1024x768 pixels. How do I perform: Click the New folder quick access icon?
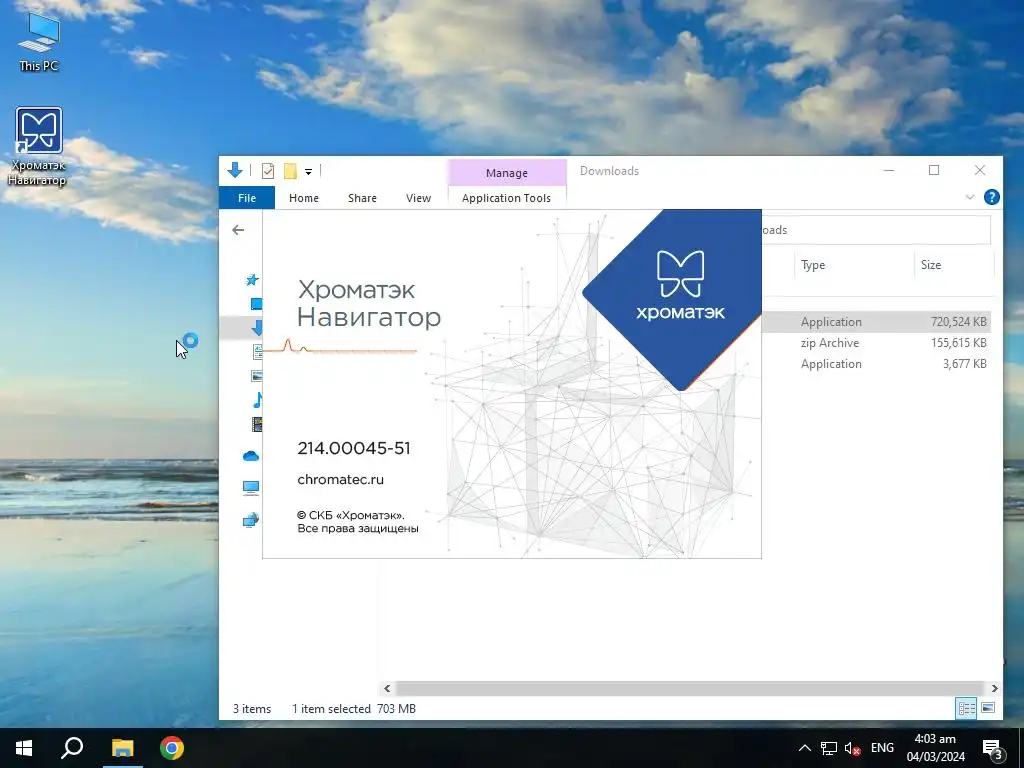(x=290, y=171)
